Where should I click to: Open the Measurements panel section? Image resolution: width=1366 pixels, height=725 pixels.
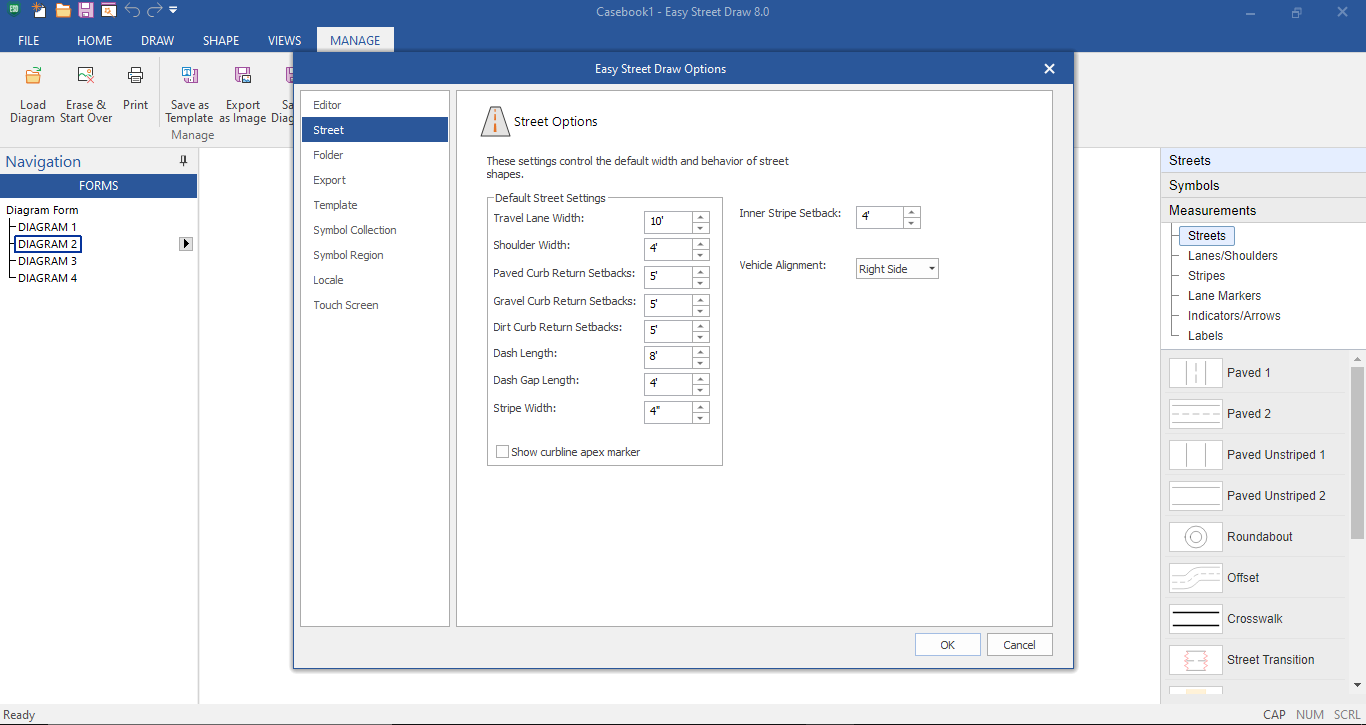point(1263,210)
